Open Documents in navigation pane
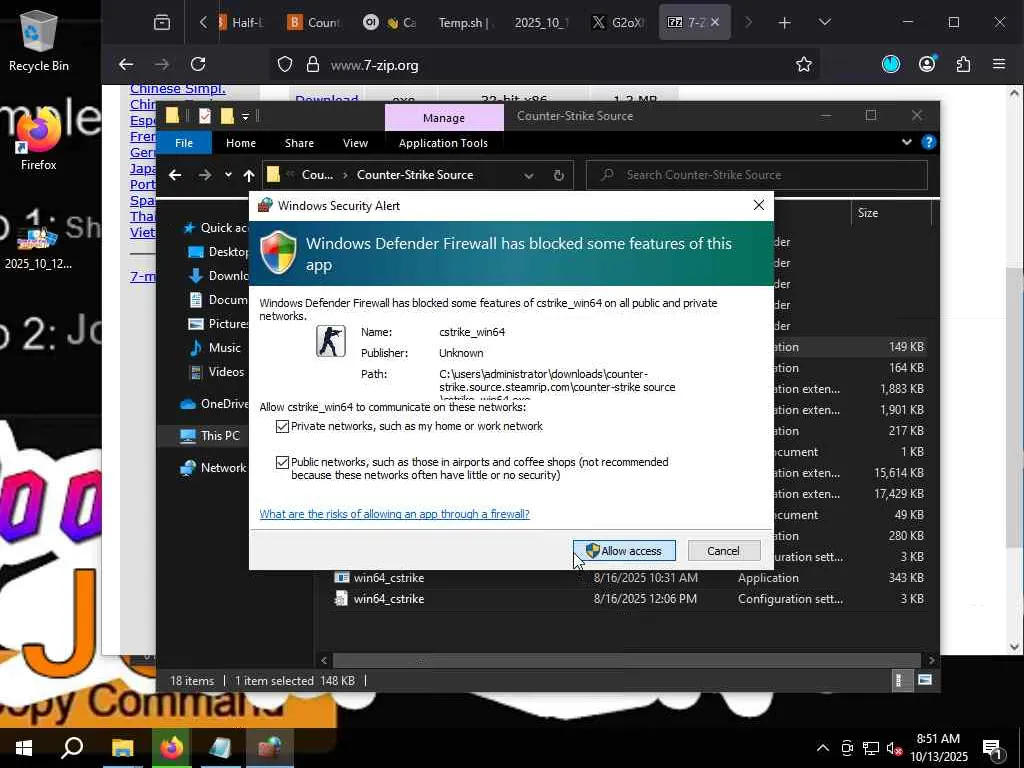The height and width of the screenshot is (768, 1024). click(218, 300)
